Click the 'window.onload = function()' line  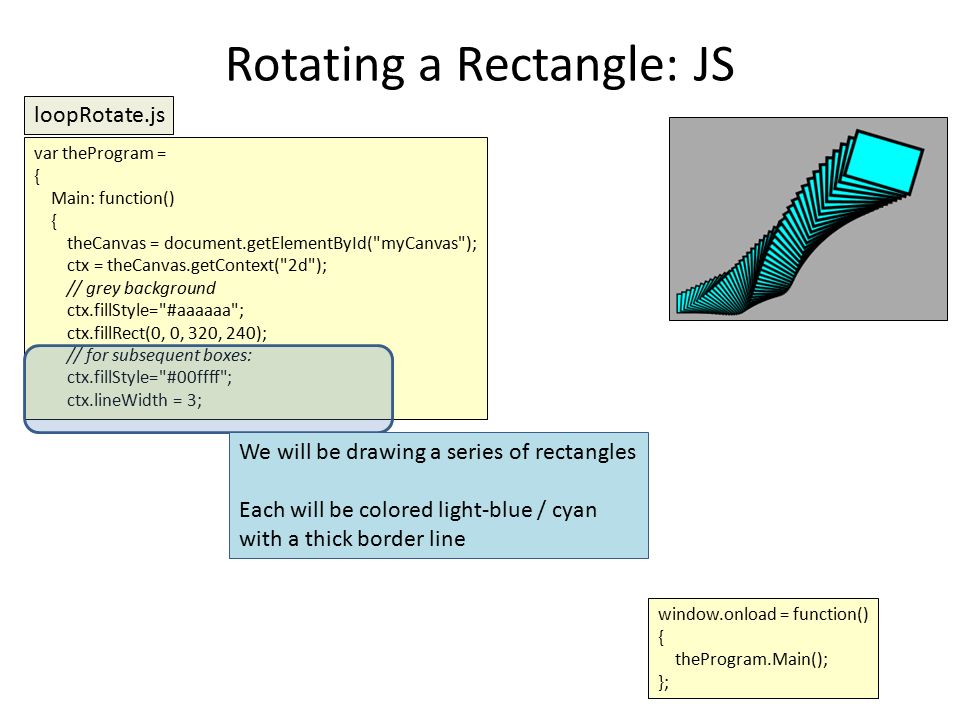(x=763, y=614)
